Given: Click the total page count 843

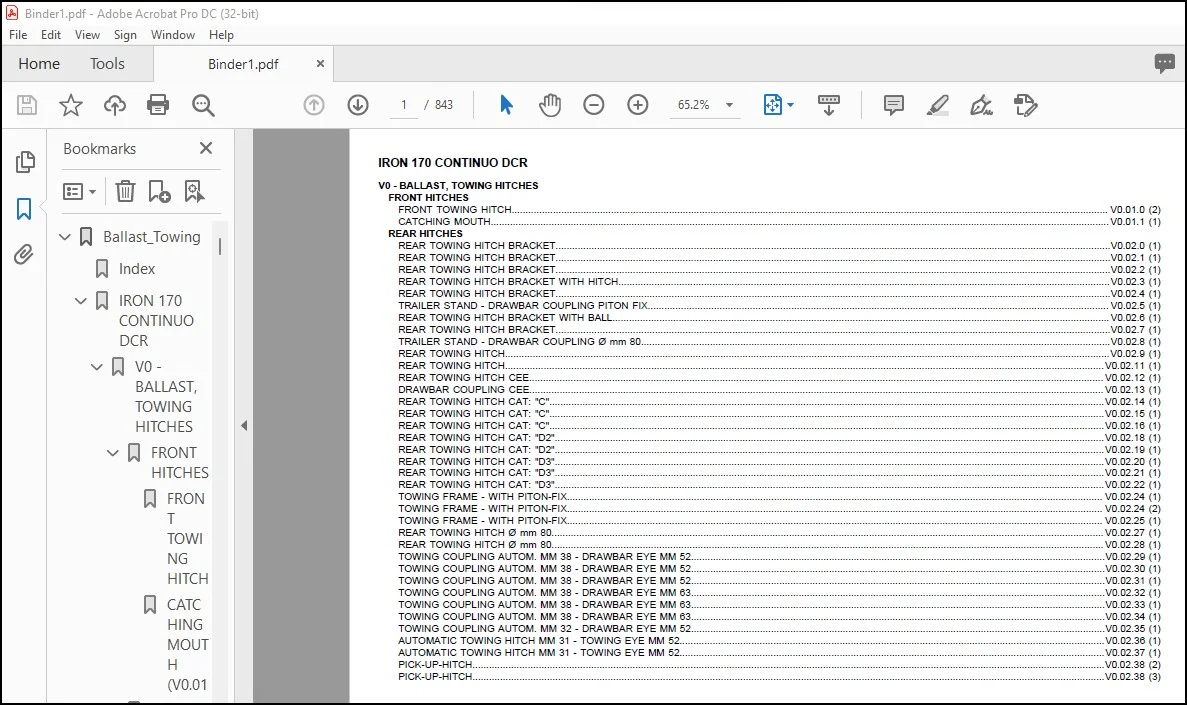Looking at the screenshot, I should [x=444, y=105].
